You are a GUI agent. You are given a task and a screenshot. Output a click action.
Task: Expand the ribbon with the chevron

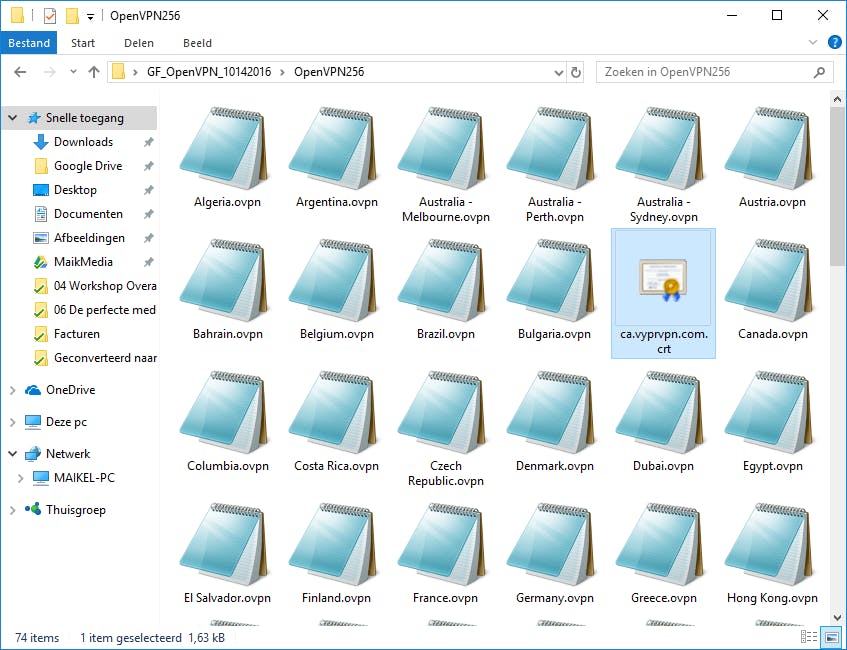pyautogui.click(x=812, y=42)
